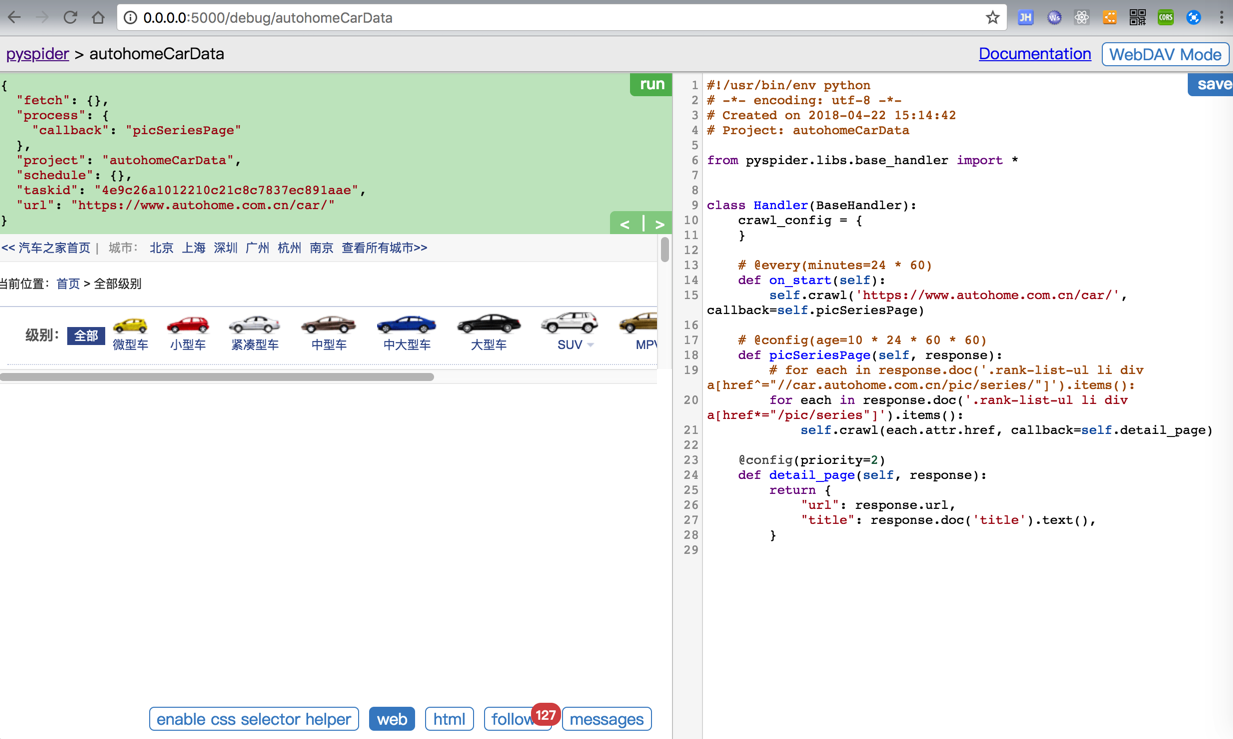This screenshot has height=739, width=1233.
Task: Click the vertical scrollbar of web preview
Action: [664, 249]
